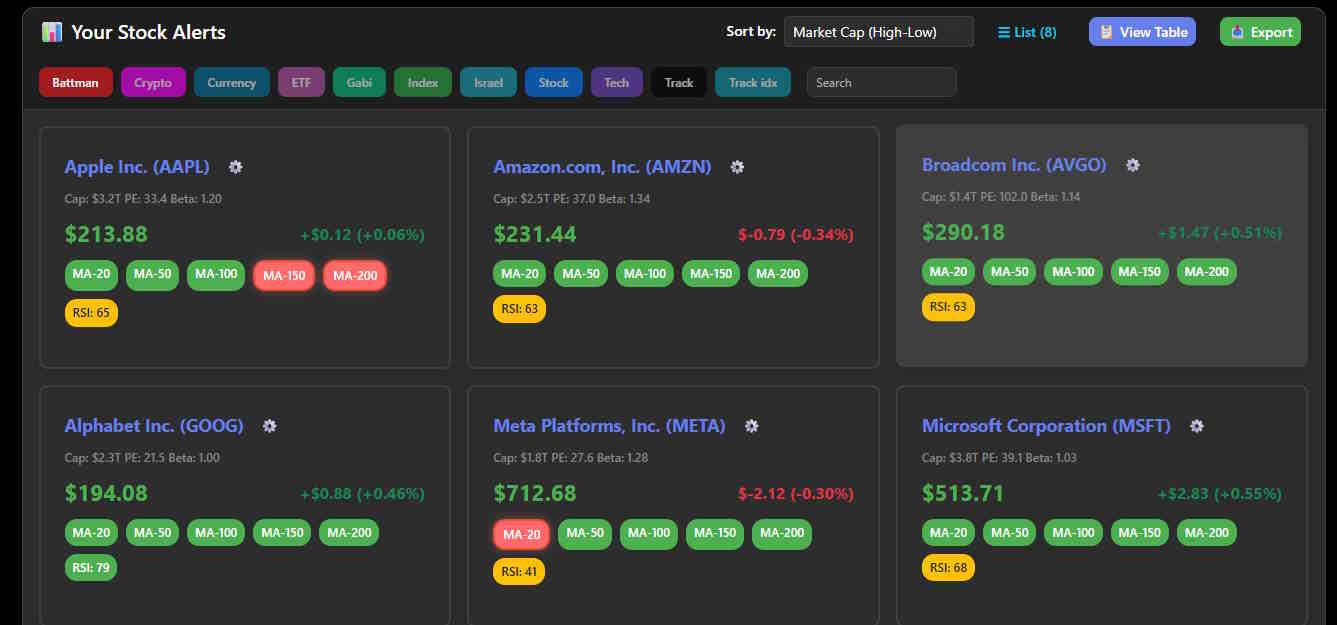This screenshot has height=625, width=1337.
Task: Filter by Battman tag
Action: point(76,83)
